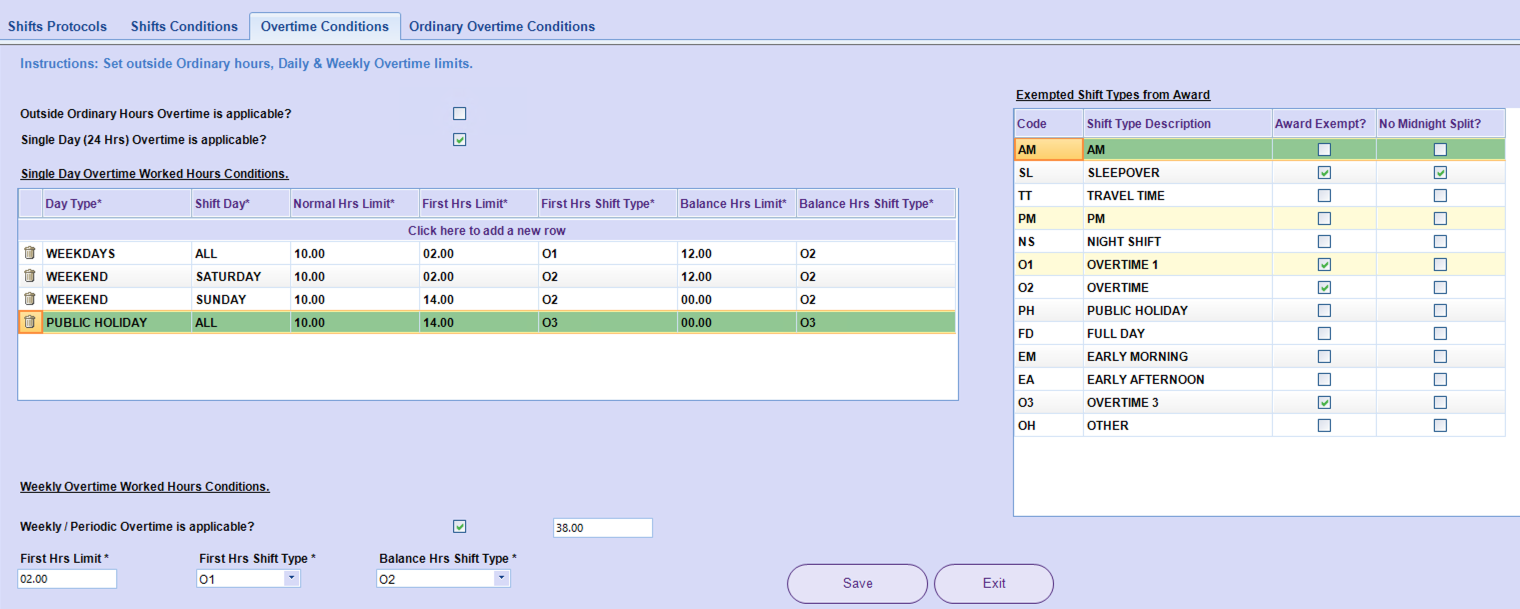Expand the Balance Hrs Shift Type dropdown
The height and width of the screenshot is (609, 1520).
coord(501,579)
